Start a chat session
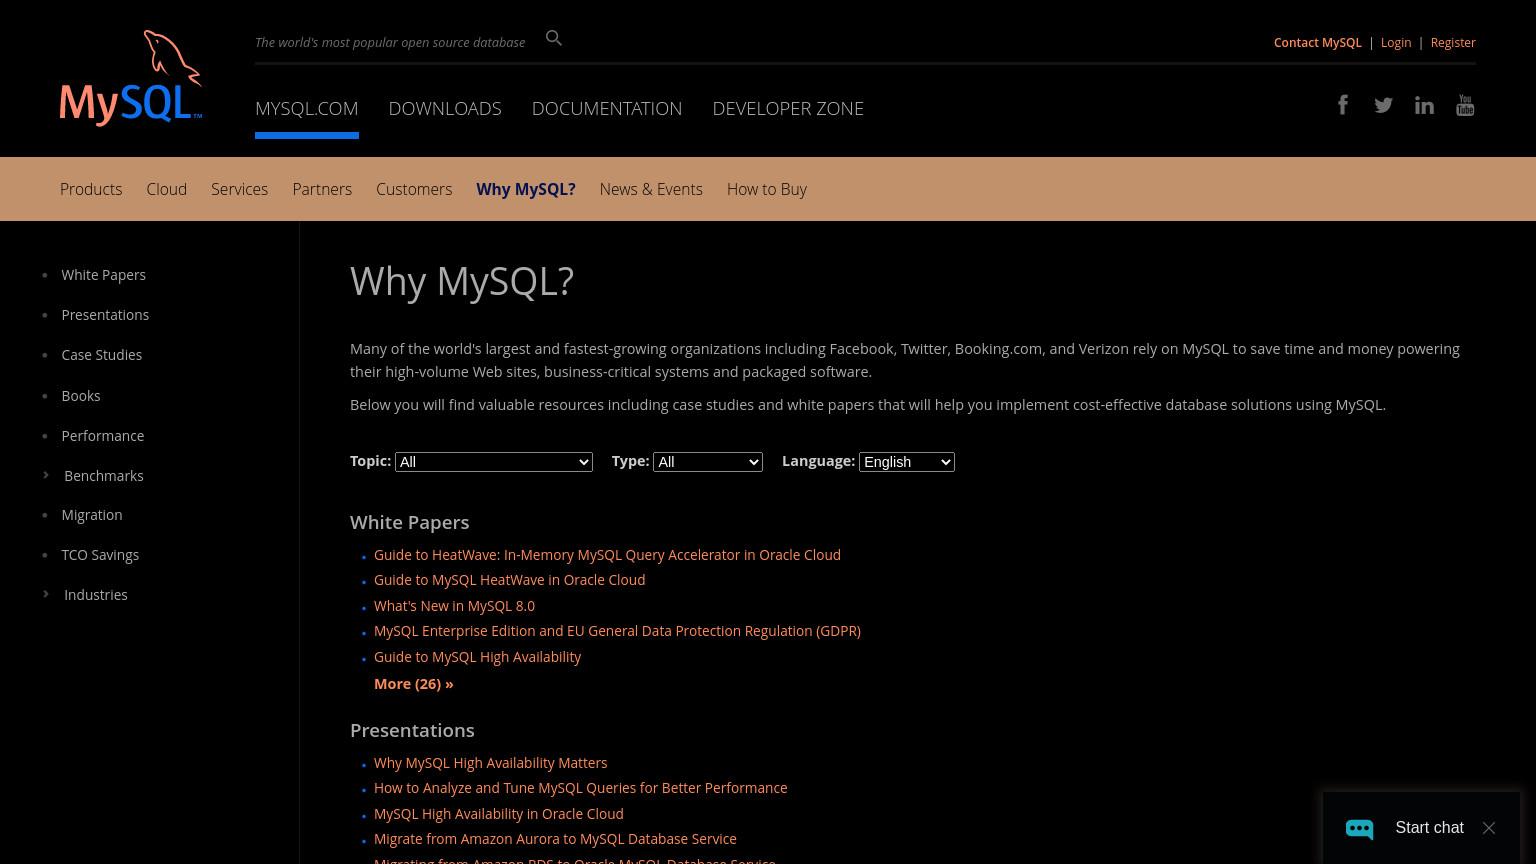 pyautogui.click(x=1429, y=828)
